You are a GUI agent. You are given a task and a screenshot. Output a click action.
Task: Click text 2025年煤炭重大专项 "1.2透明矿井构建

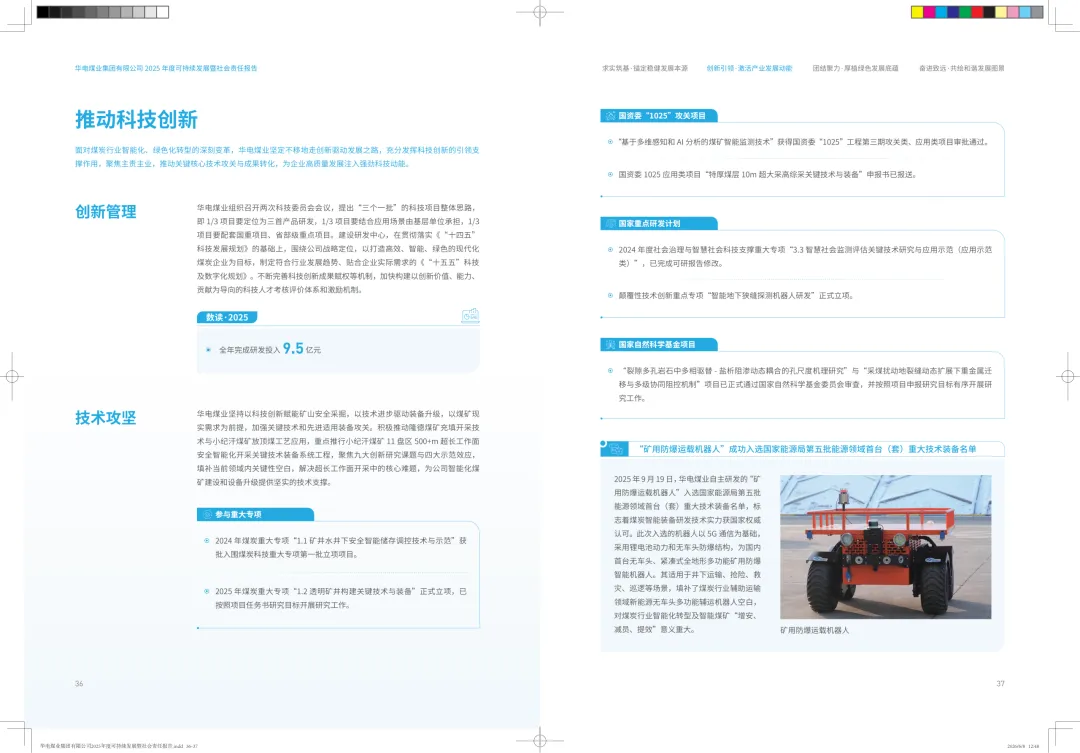click(341, 598)
